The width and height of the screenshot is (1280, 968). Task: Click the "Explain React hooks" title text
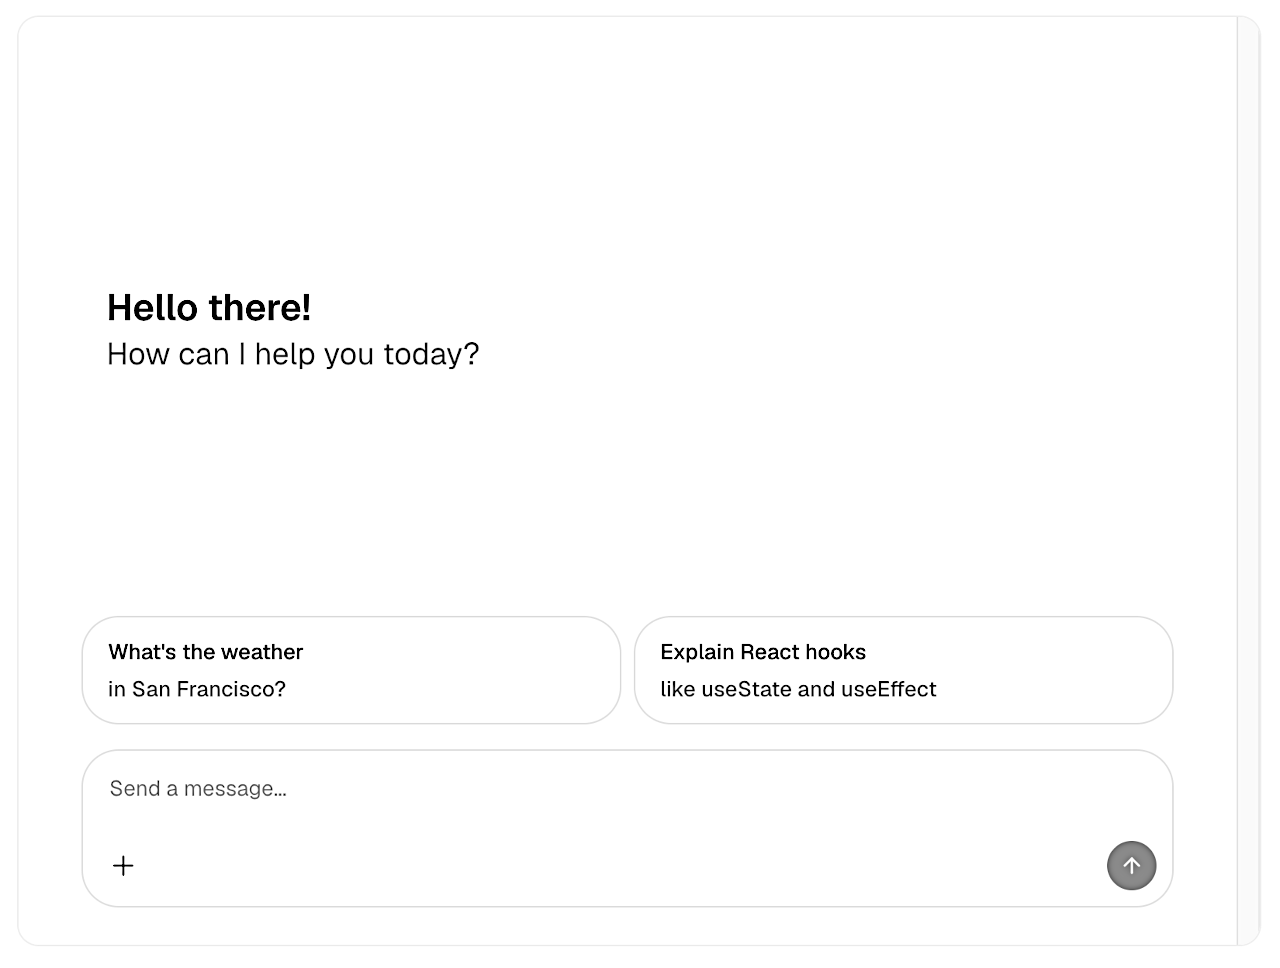pos(763,652)
